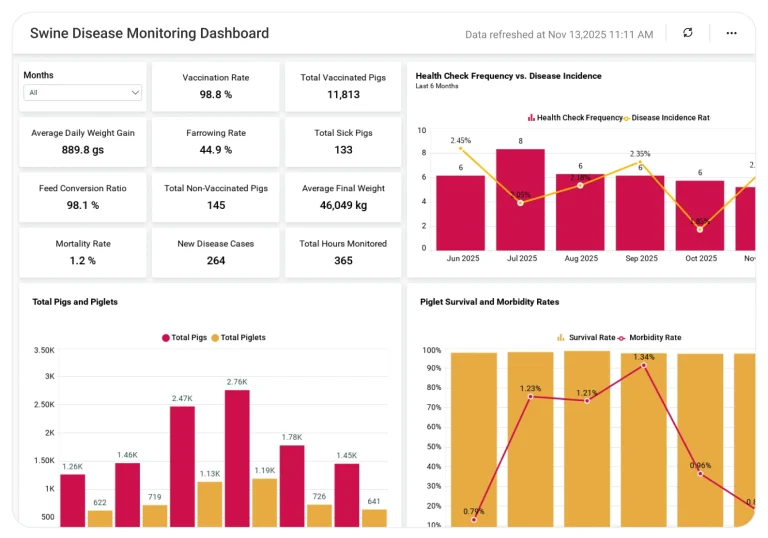
Task: Click the Mortality Rate 1.2 % value
Action: 83,261
